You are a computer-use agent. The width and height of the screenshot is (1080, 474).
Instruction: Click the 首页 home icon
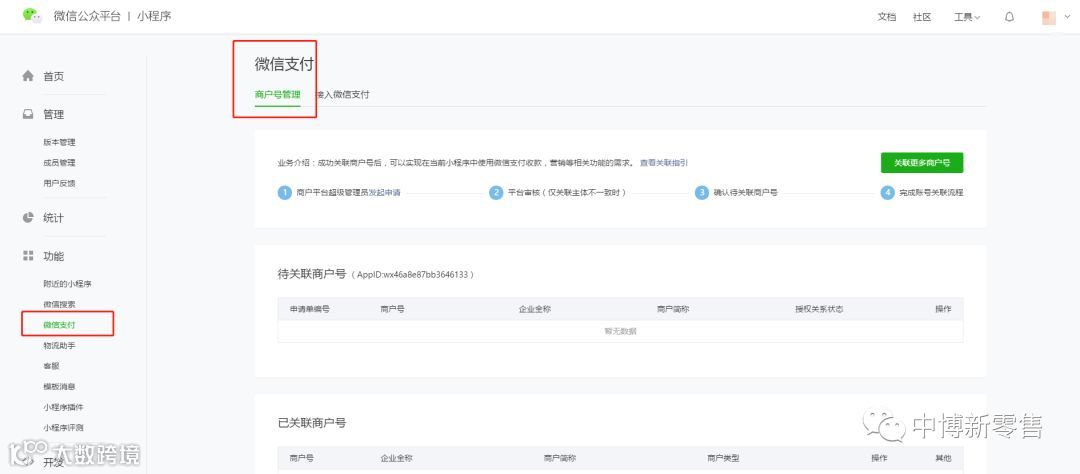pyautogui.click(x=28, y=76)
